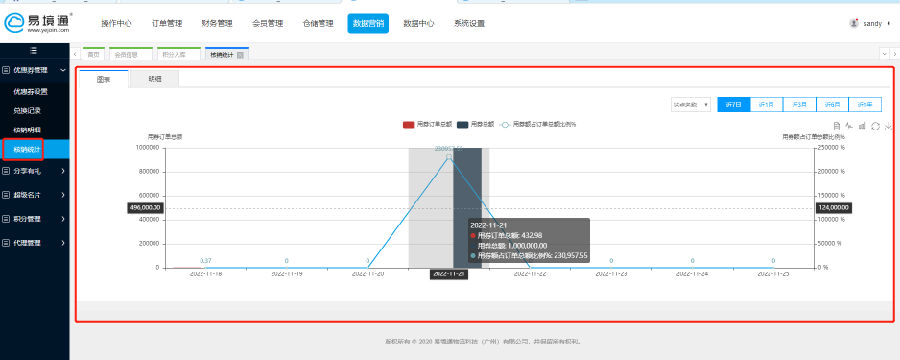
Task: Open the dropdown arrow beside sandy
Action: tap(889, 24)
